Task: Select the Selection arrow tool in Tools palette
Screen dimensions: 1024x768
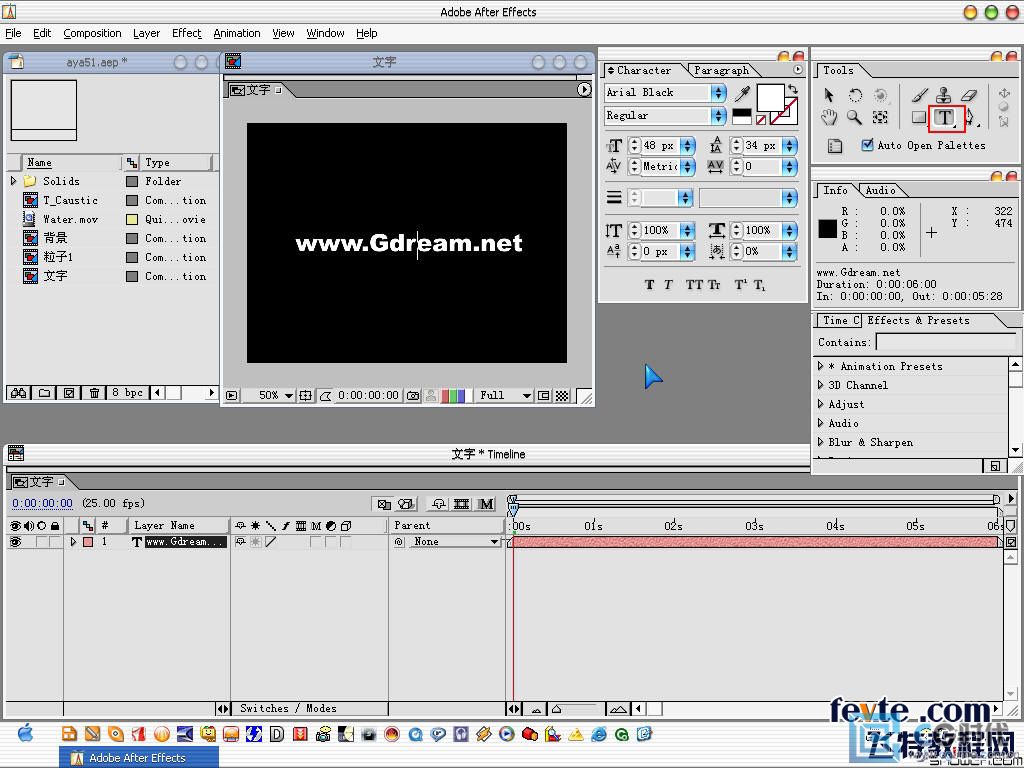Action: tap(829, 95)
